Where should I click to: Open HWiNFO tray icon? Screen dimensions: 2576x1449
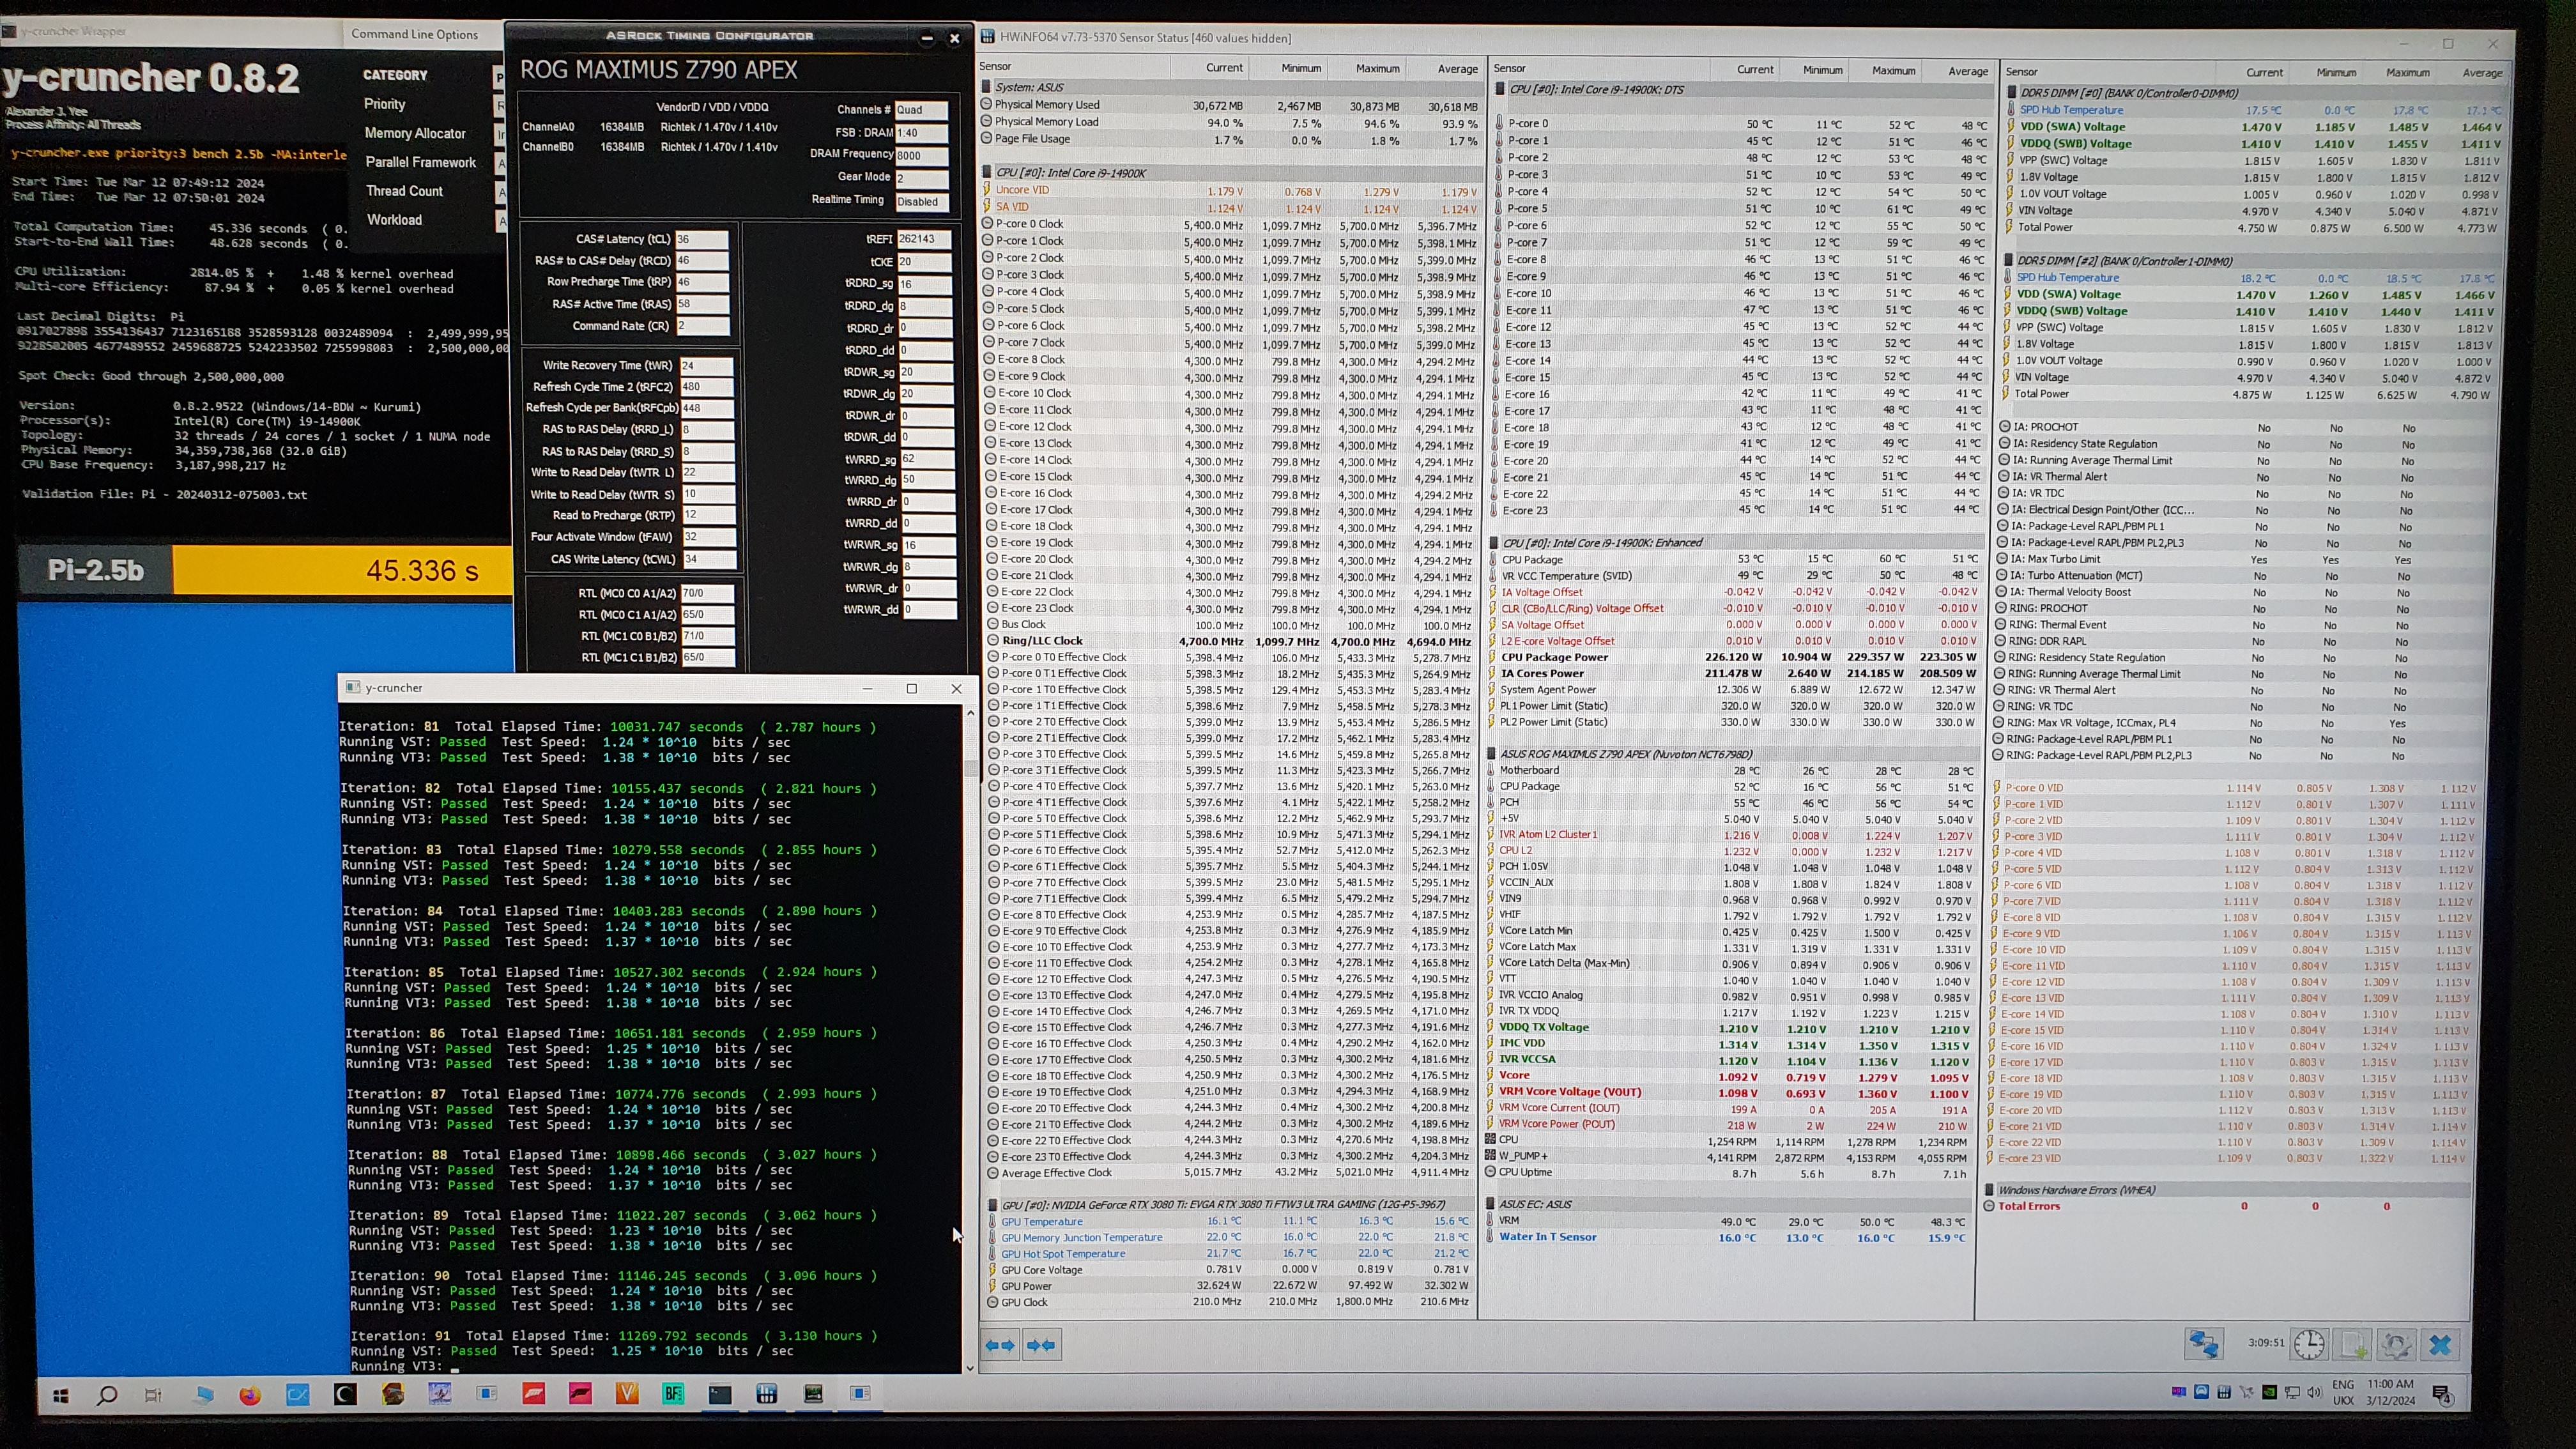tap(2224, 1392)
